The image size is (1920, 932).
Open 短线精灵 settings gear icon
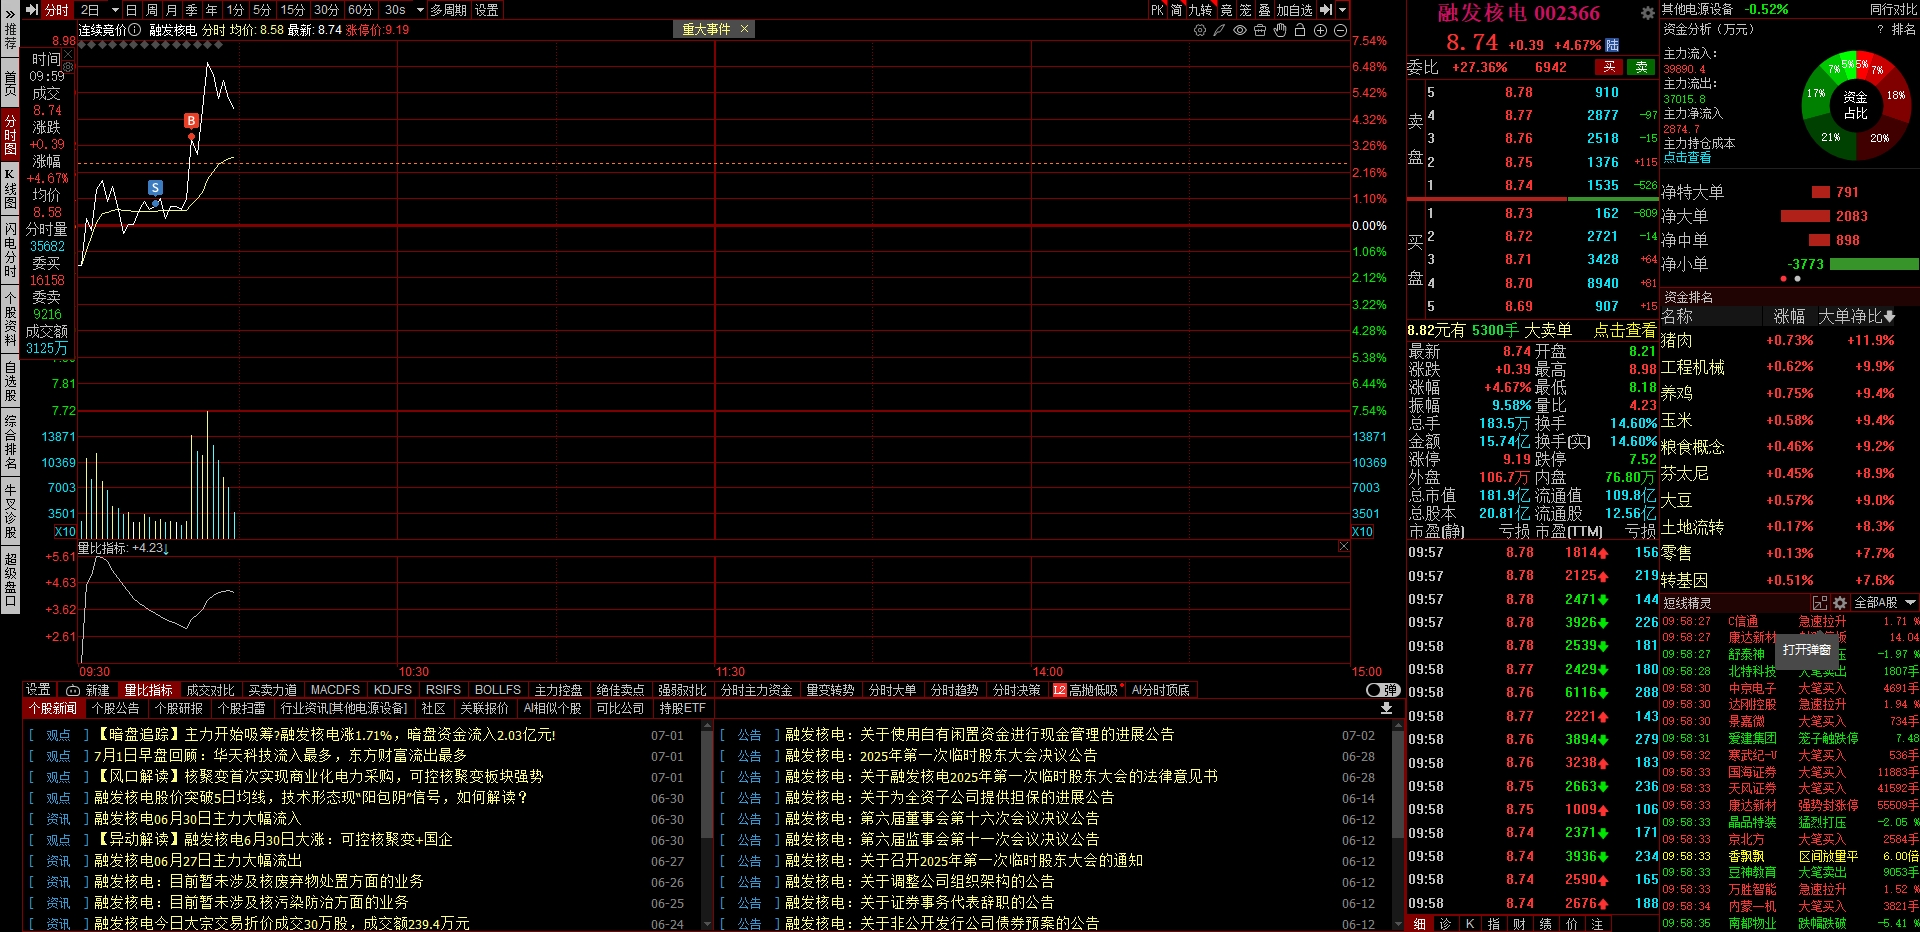tap(1840, 603)
